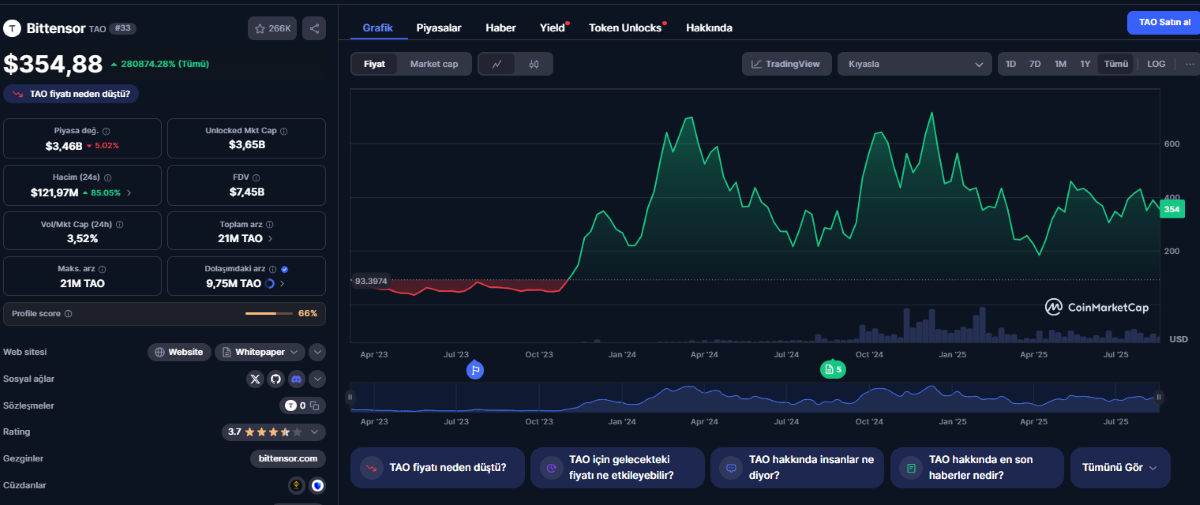Viewport: 1200px width, 505px height.
Task: Click the right handle of chart range slider
Action: (1157, 397)
